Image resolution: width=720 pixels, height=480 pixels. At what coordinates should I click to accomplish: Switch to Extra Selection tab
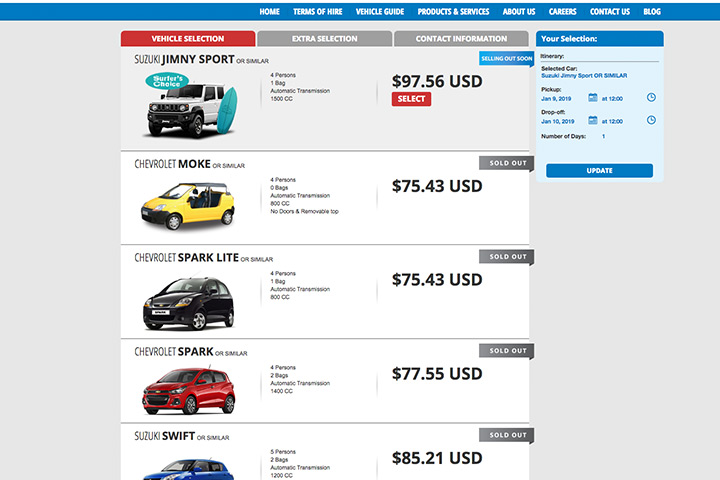coord(325,39)
